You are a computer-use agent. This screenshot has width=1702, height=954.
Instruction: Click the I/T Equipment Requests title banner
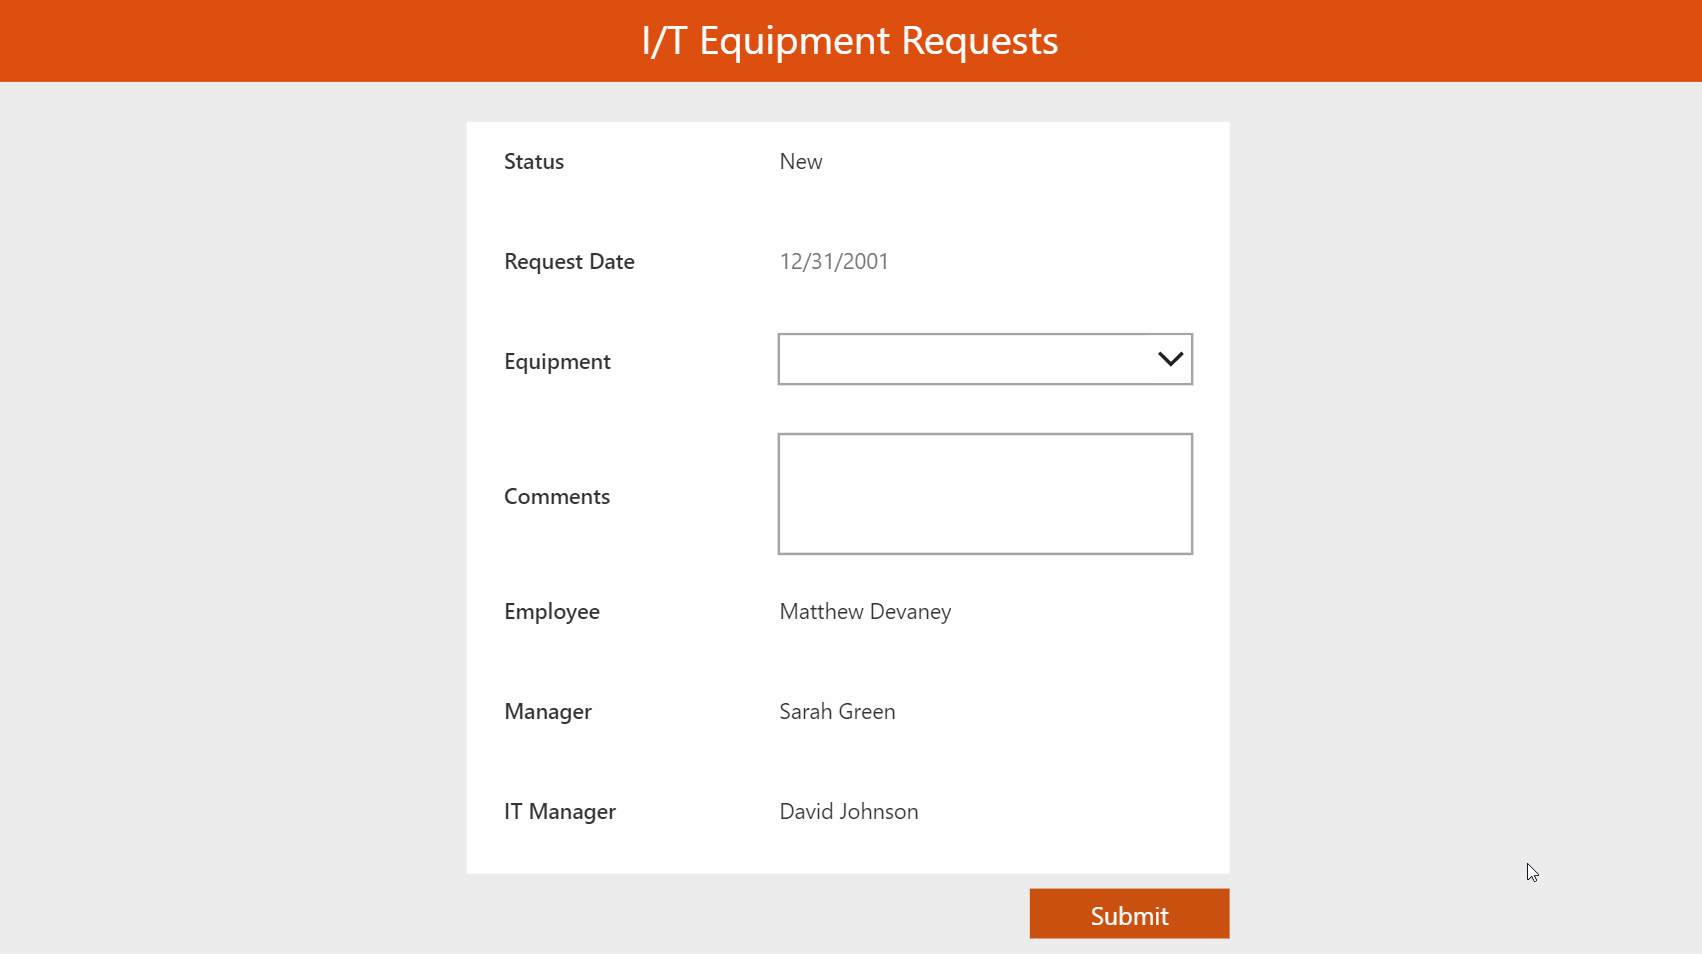850,40
